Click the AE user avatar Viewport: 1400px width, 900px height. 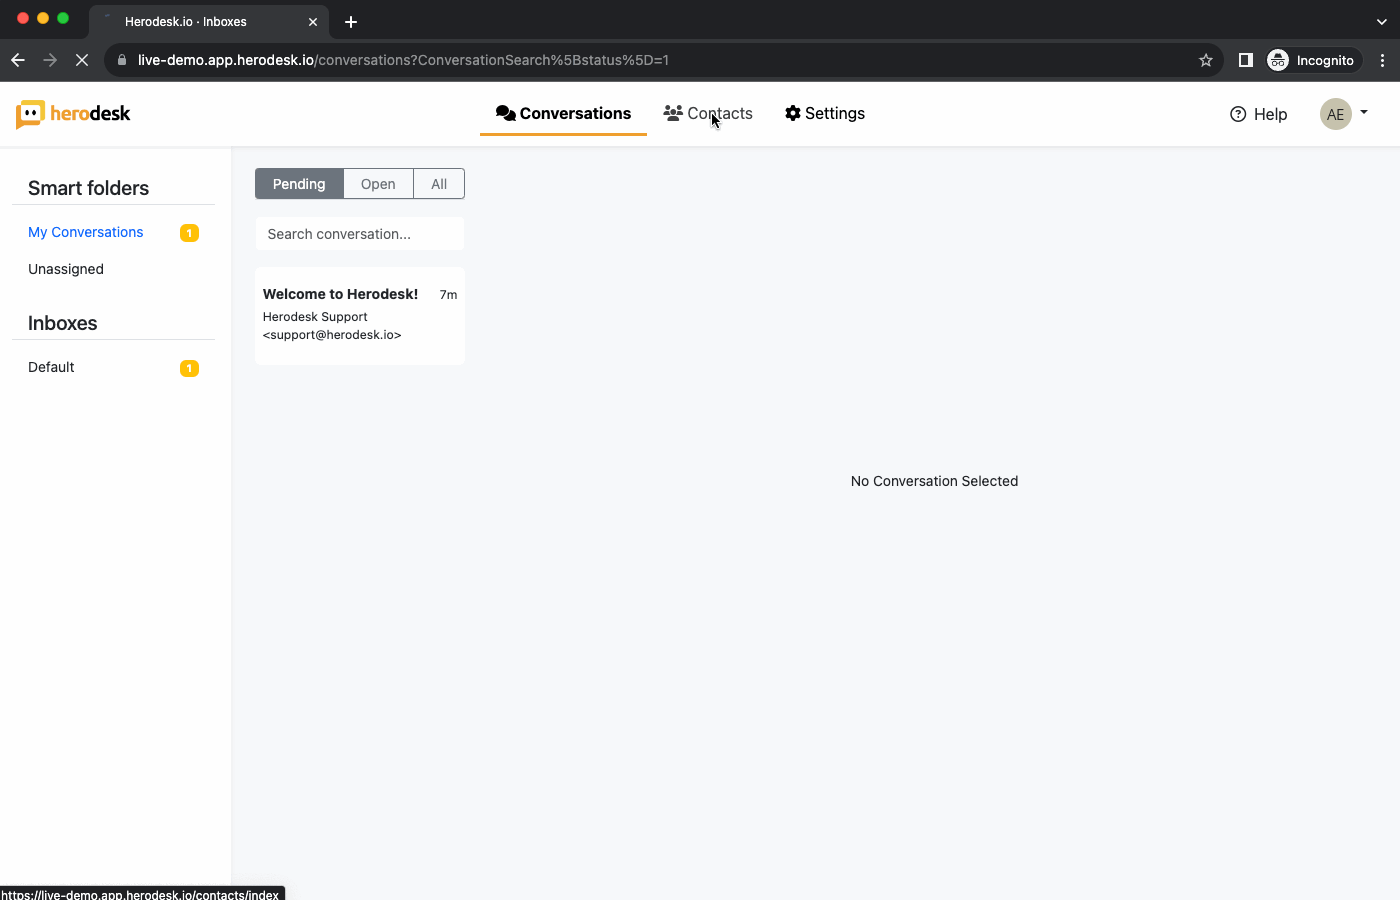pos(1335,114)
